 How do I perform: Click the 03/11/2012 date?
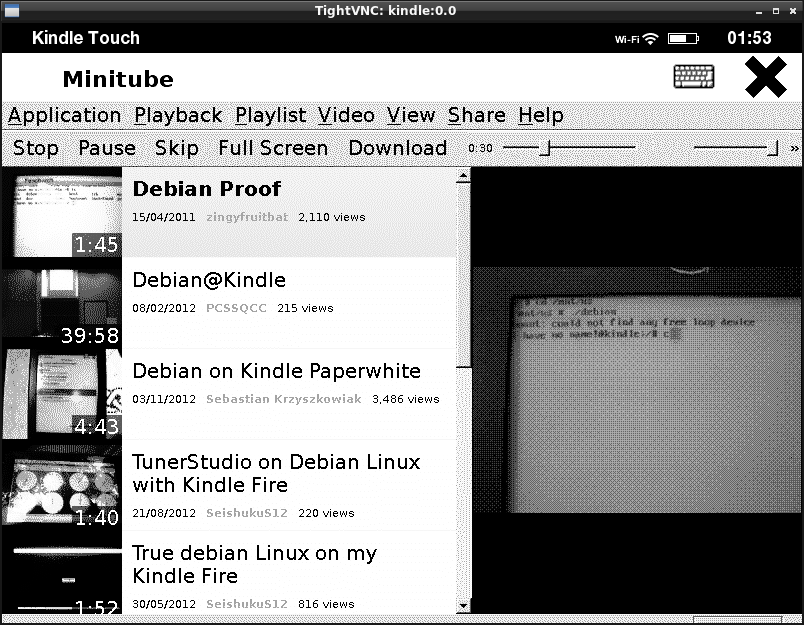tap(164, 399)
